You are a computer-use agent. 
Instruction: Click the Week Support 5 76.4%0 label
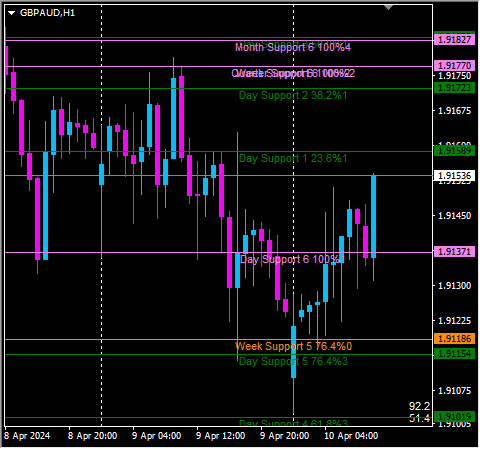(x=294, y=346)
